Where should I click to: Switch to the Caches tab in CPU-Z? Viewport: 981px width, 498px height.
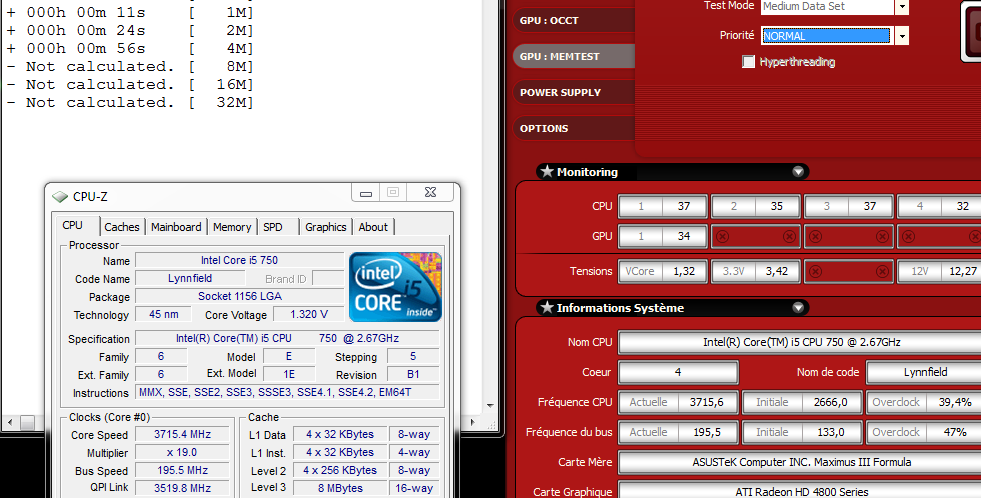point(122,227)
